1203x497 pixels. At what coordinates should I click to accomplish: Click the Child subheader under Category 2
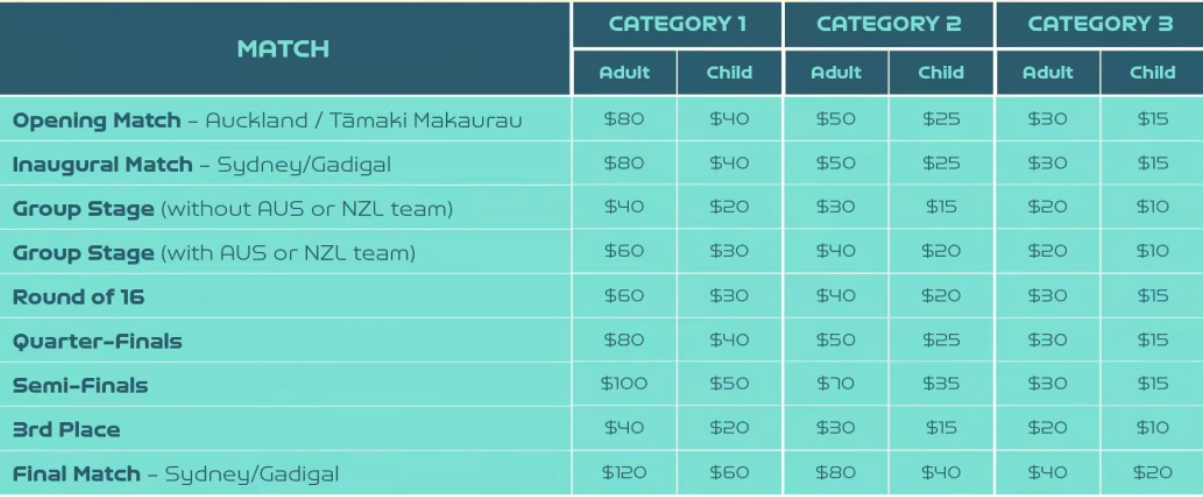click(x=941, y=72)
